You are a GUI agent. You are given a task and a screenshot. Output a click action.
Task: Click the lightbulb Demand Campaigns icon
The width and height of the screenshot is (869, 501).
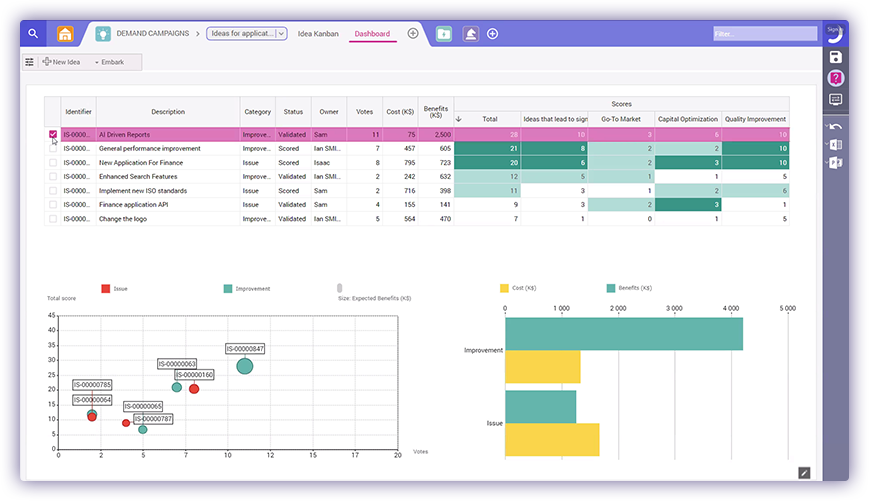102,33
